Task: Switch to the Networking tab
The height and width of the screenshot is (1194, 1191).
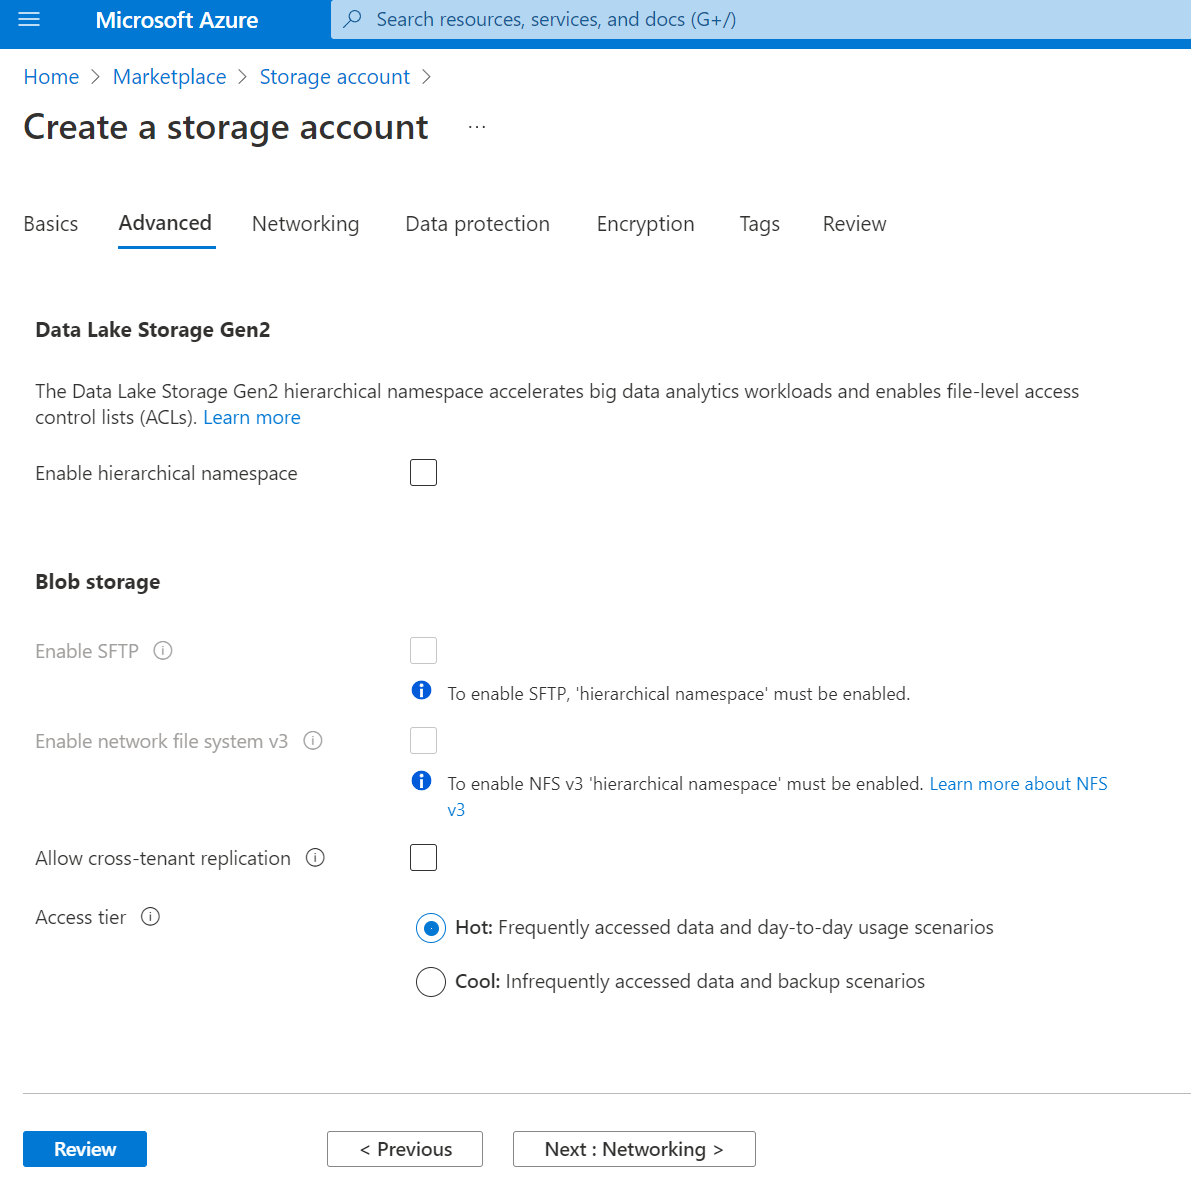Action: [305, 224]
